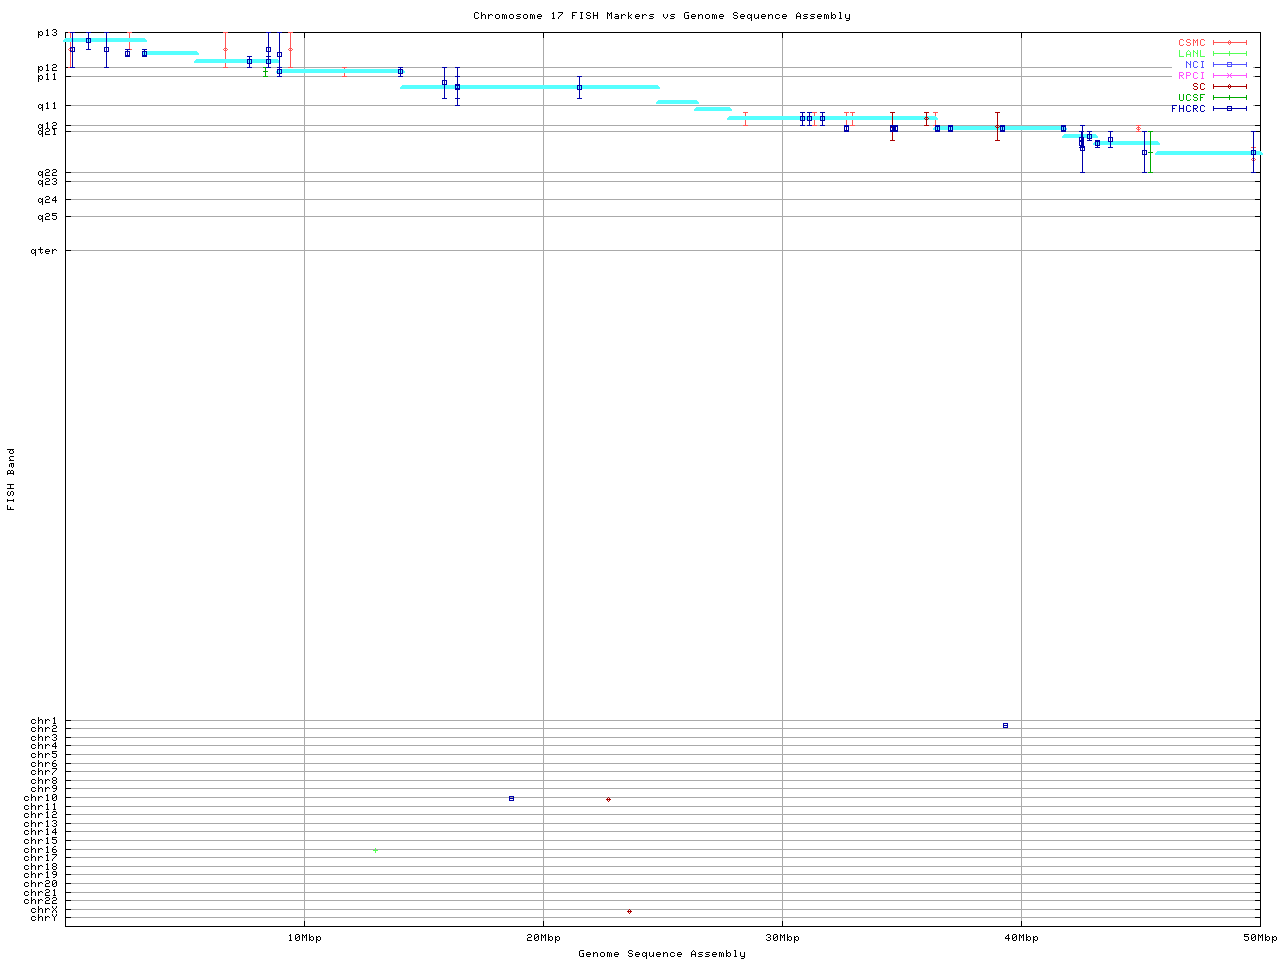
Task: Click the long cyan bar spanning 14–25 Mbp
Action: (529, 87)
